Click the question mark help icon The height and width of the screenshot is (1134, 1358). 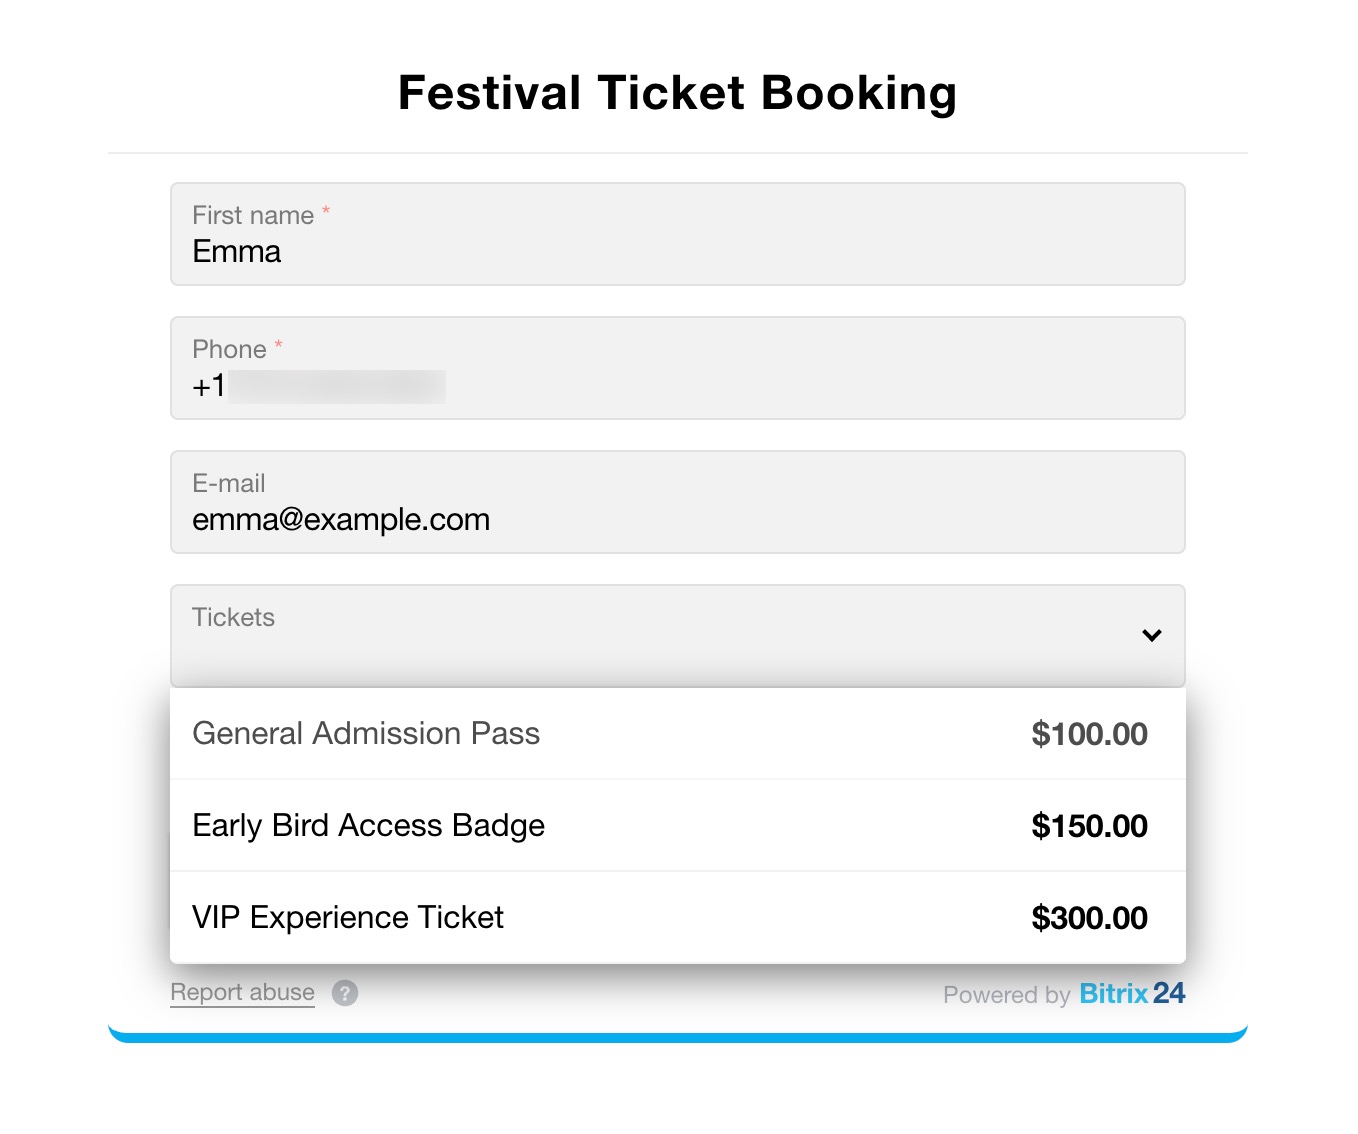click(345, 993)
